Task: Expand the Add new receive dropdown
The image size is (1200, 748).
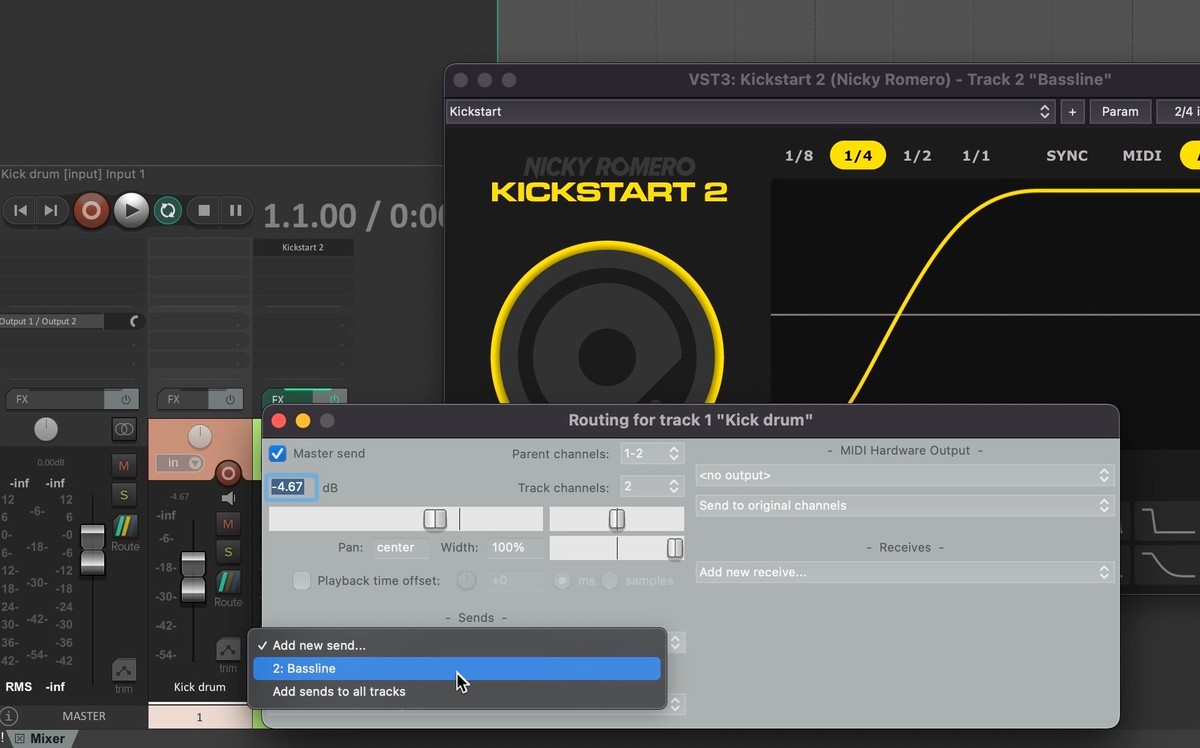Action: (x=905, y=573)
